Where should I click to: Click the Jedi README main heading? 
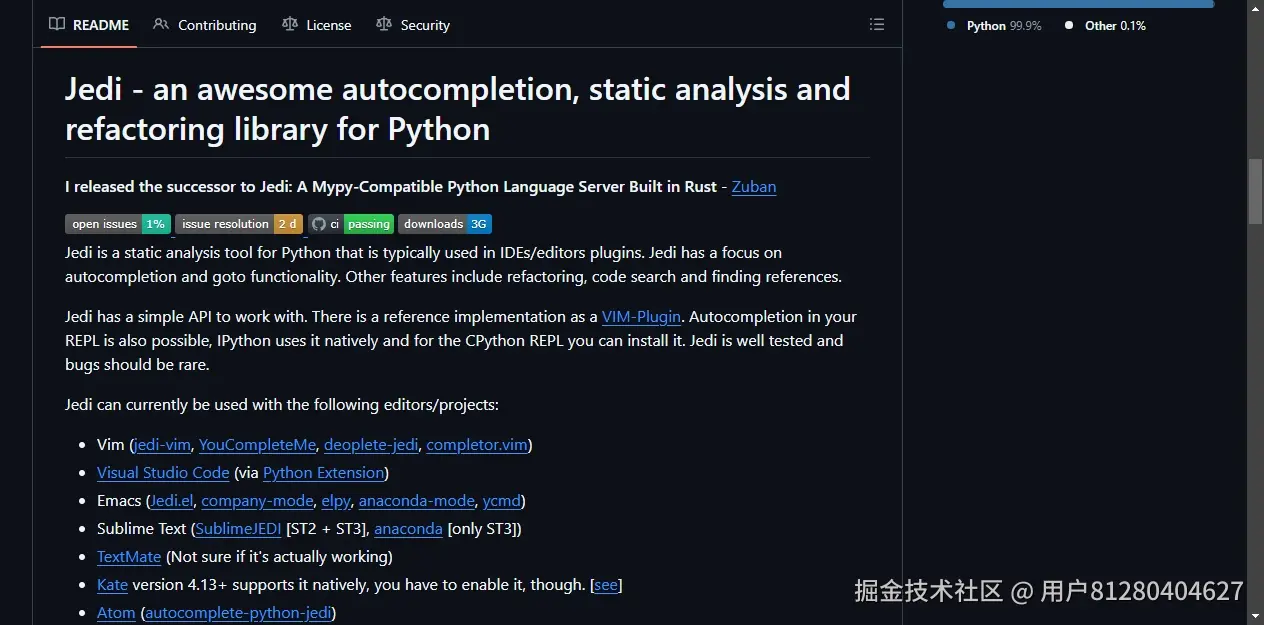tap(458, 109)
